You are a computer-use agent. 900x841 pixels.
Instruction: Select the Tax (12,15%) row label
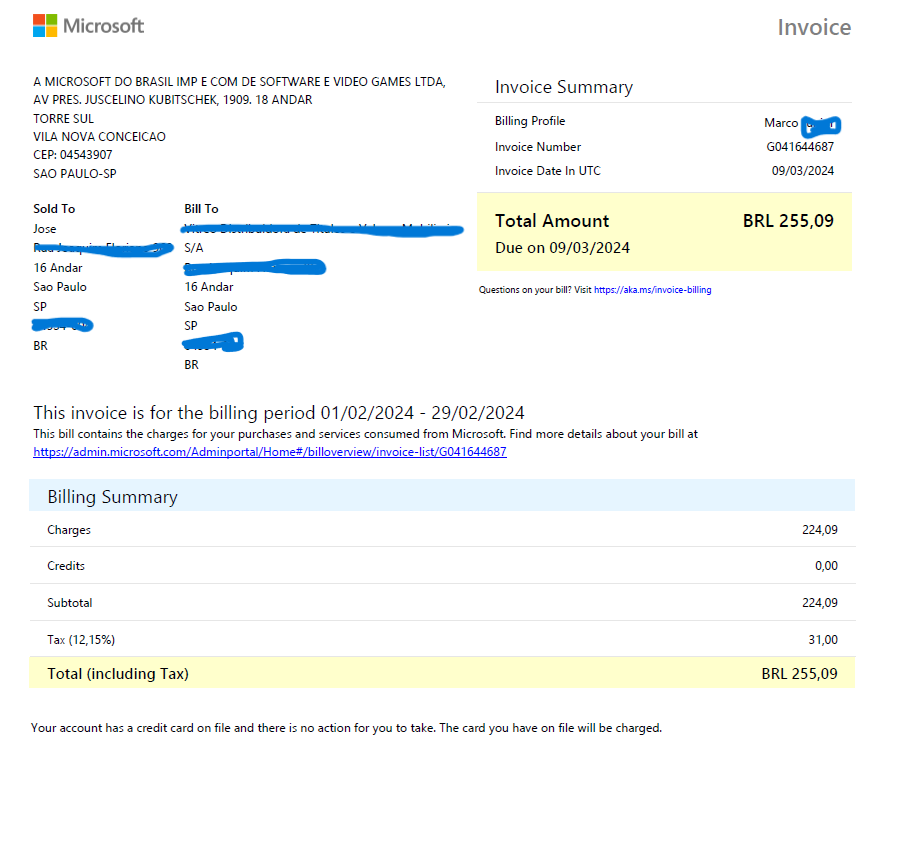click(x=81, y=640)
